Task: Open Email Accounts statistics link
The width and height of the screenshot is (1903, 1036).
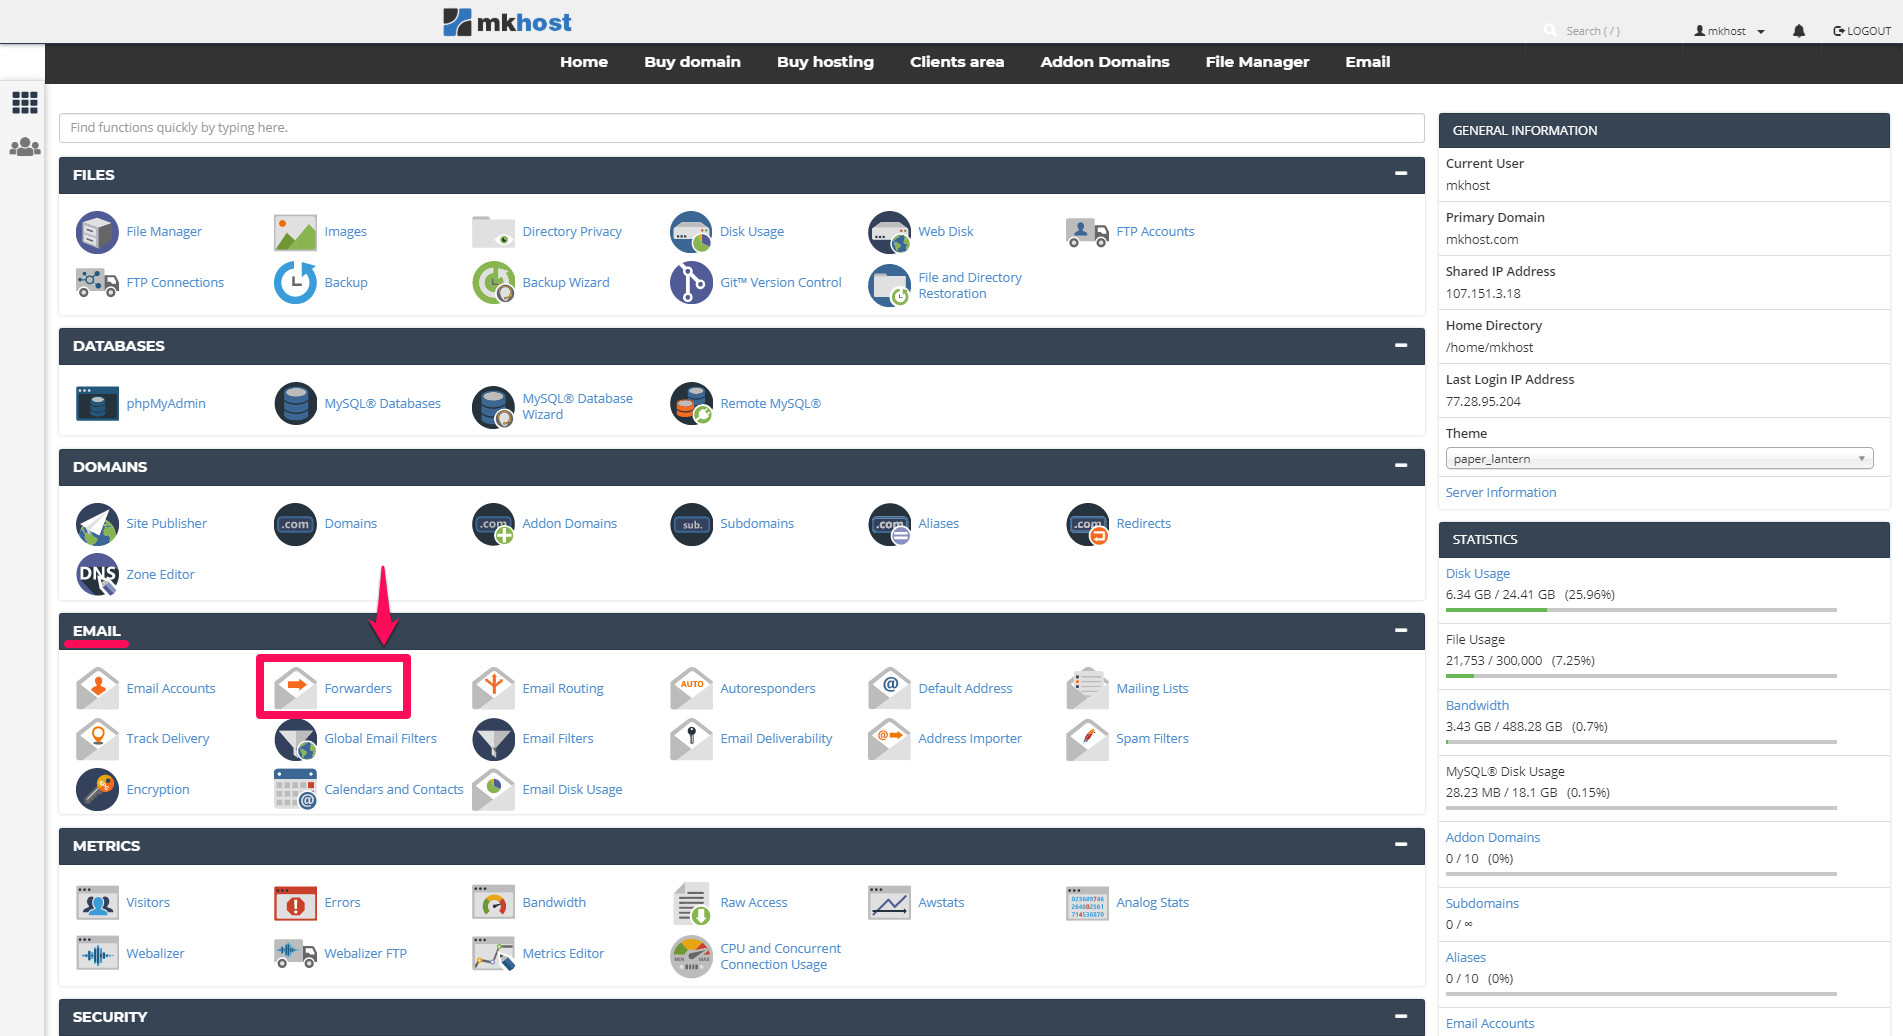Action: 1489,1024
